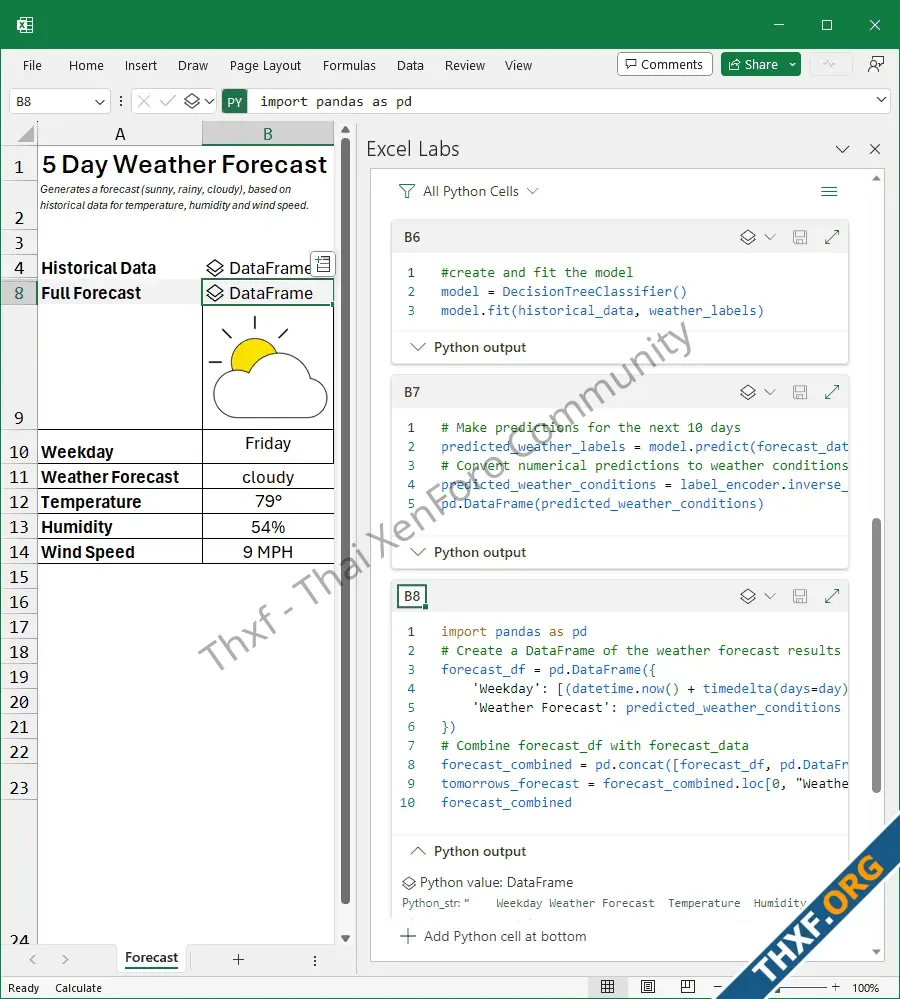Click the PY Python mode badge in formula bar
The image size is (900, 999).
click(235, 101)
